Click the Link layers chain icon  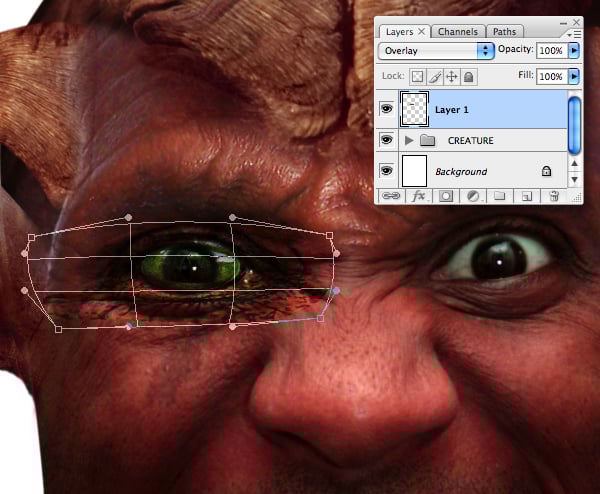[391, 196]
